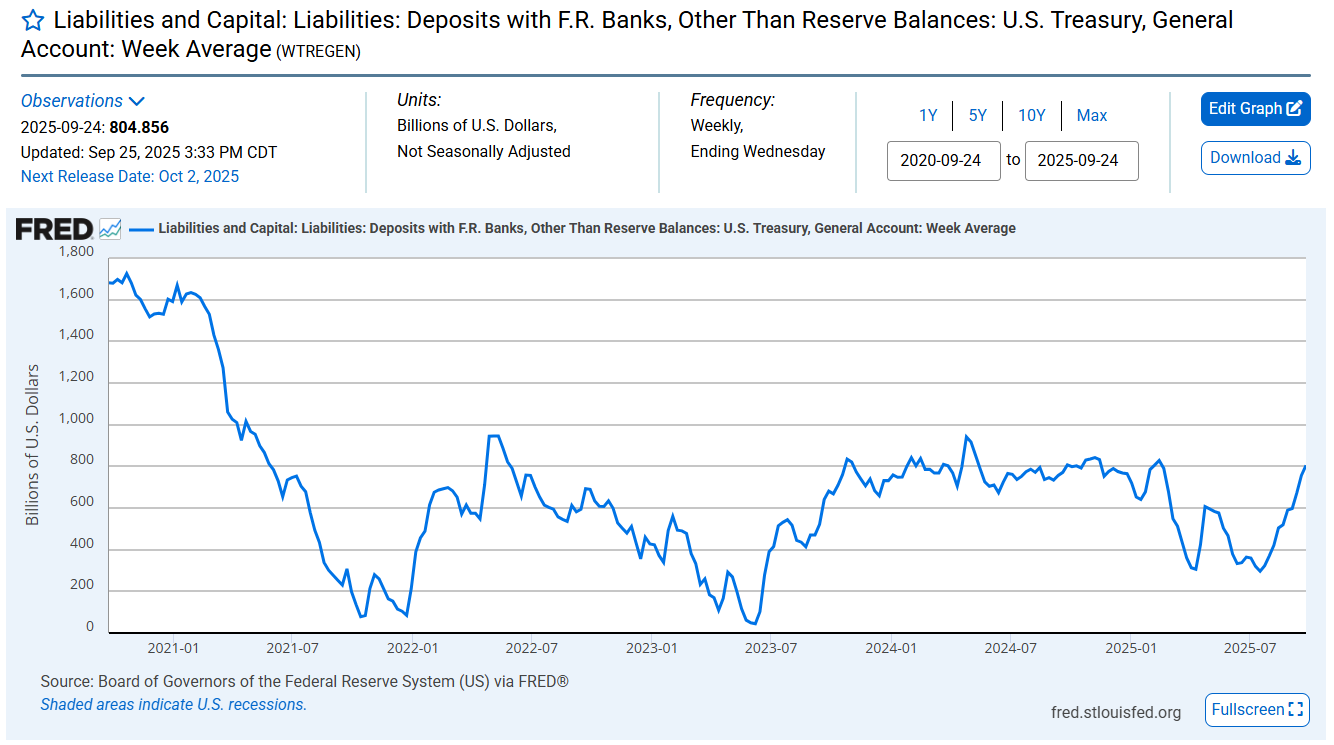The width and height of the screenshot is (1334, 745).
Task: Switch to the 10Y time range
Action: point(1031,116)
